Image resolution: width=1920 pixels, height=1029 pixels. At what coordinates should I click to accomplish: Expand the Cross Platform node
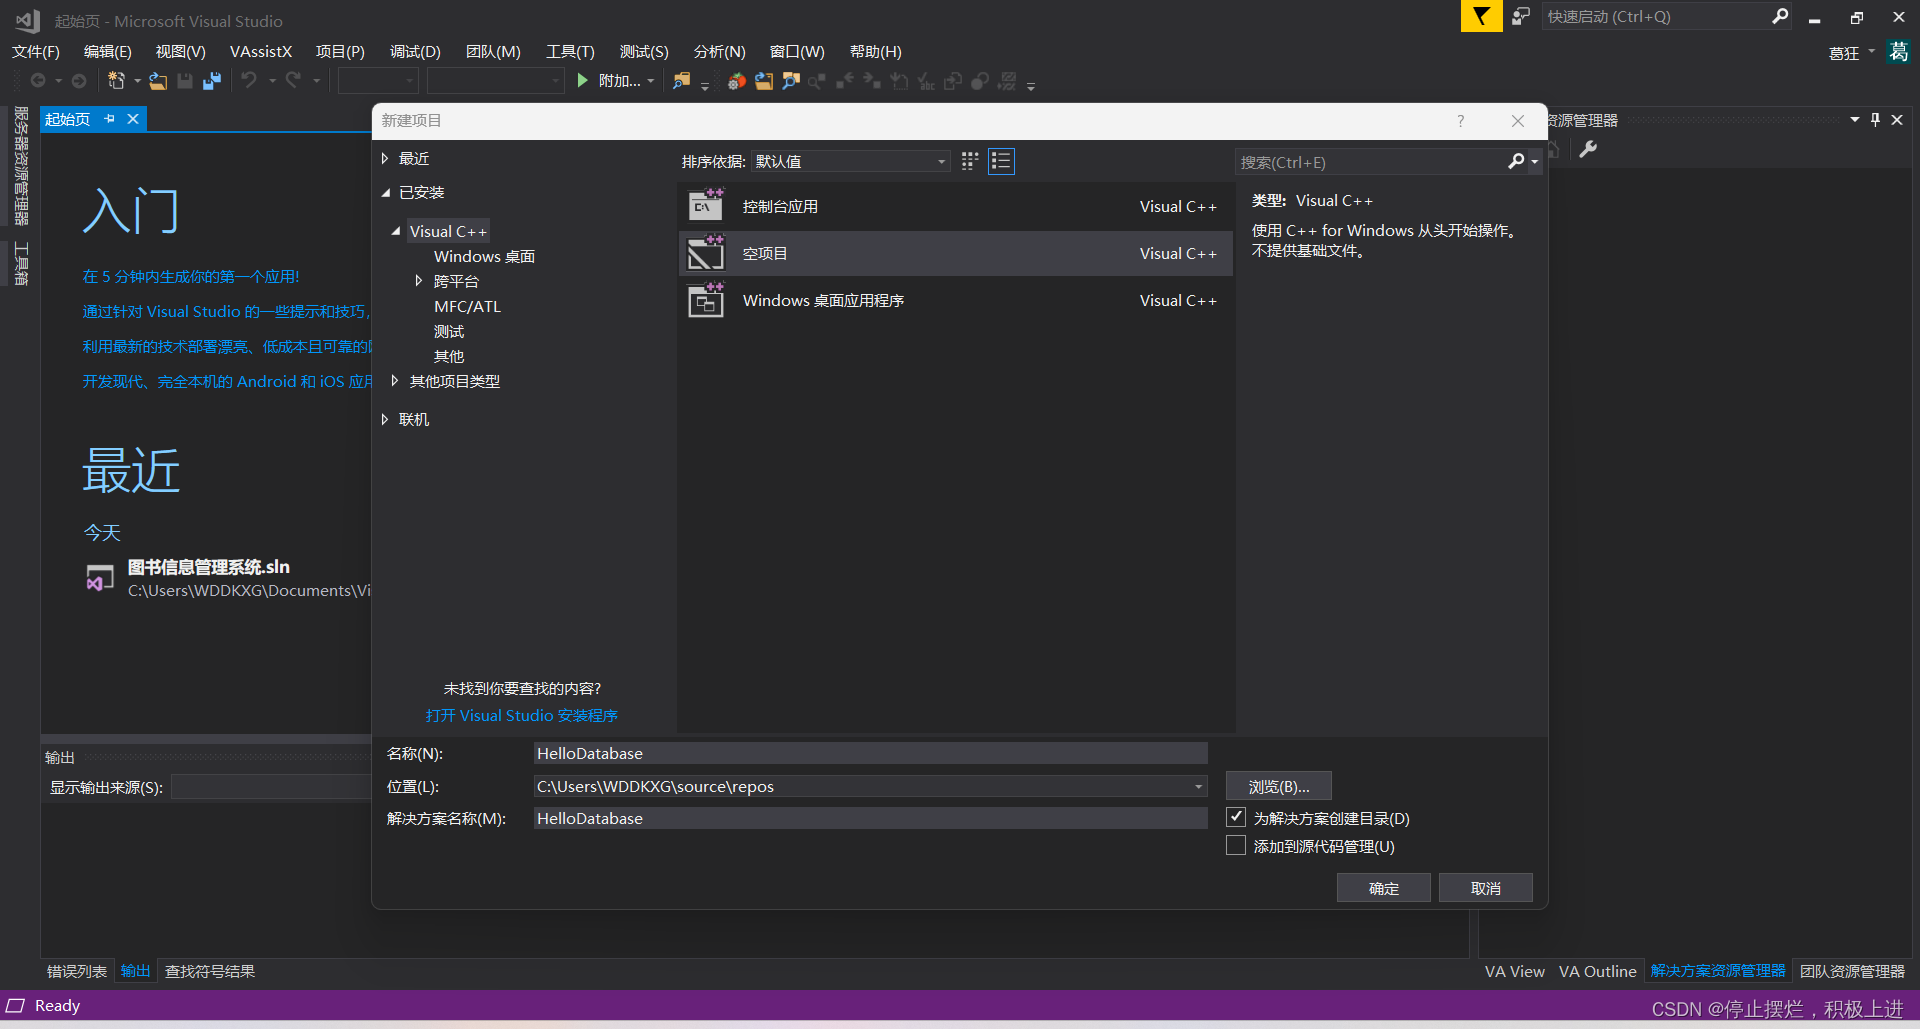tap(419, 281)
